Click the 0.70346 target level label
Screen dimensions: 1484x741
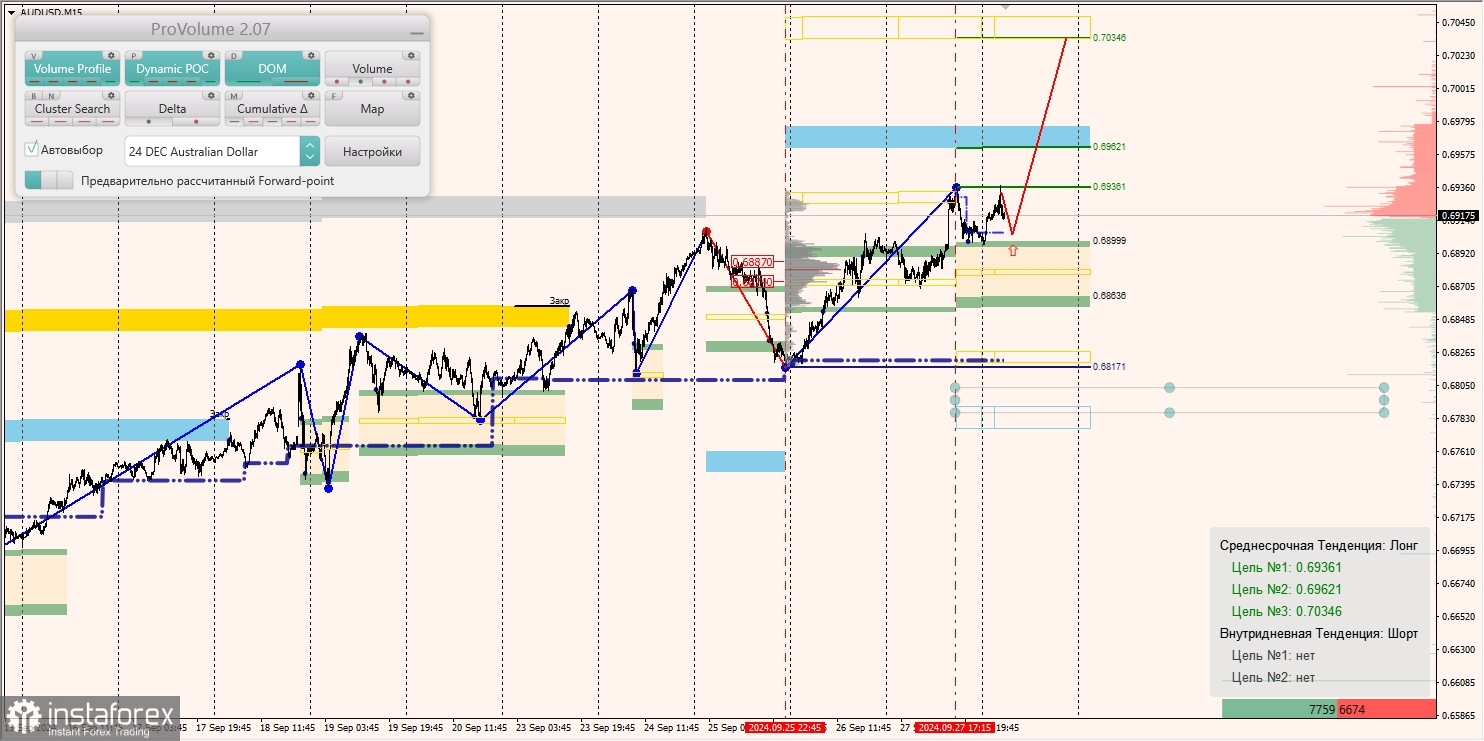click(1110, 37)
